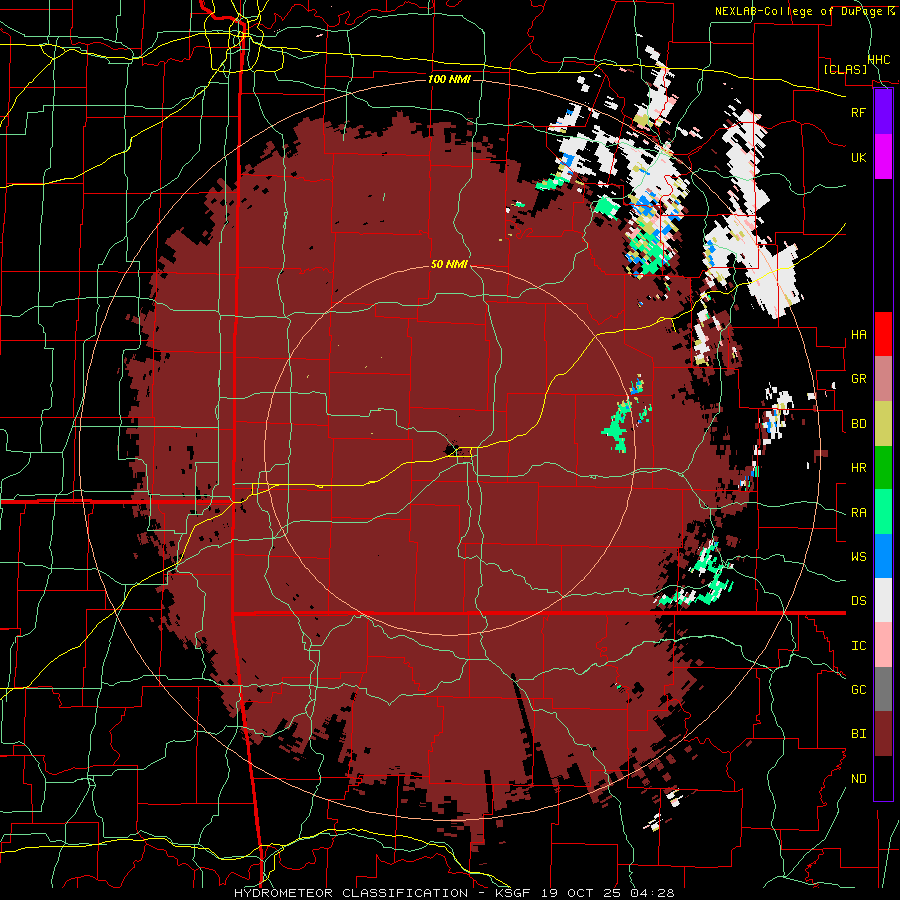The image size is (900, 900).
Task: Click the UK legend label
Action: [x=858, y=157]
